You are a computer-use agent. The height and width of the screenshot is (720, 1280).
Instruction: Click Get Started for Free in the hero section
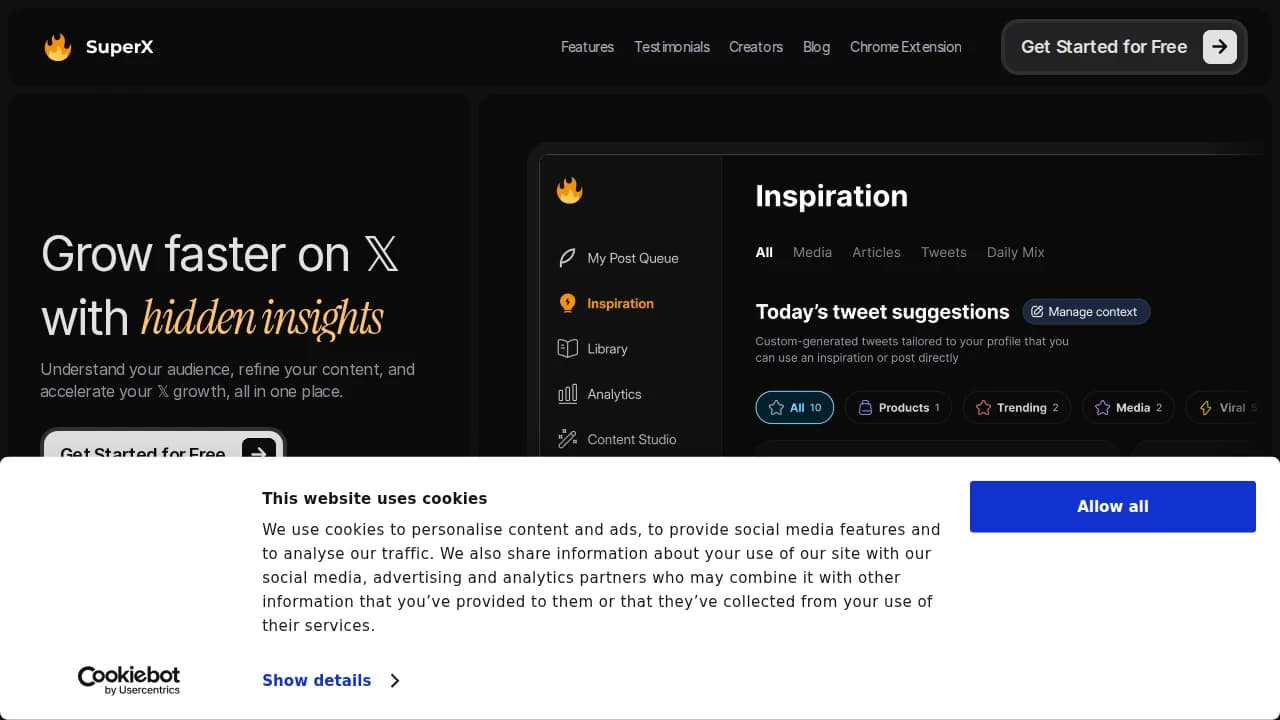(141, 454)
